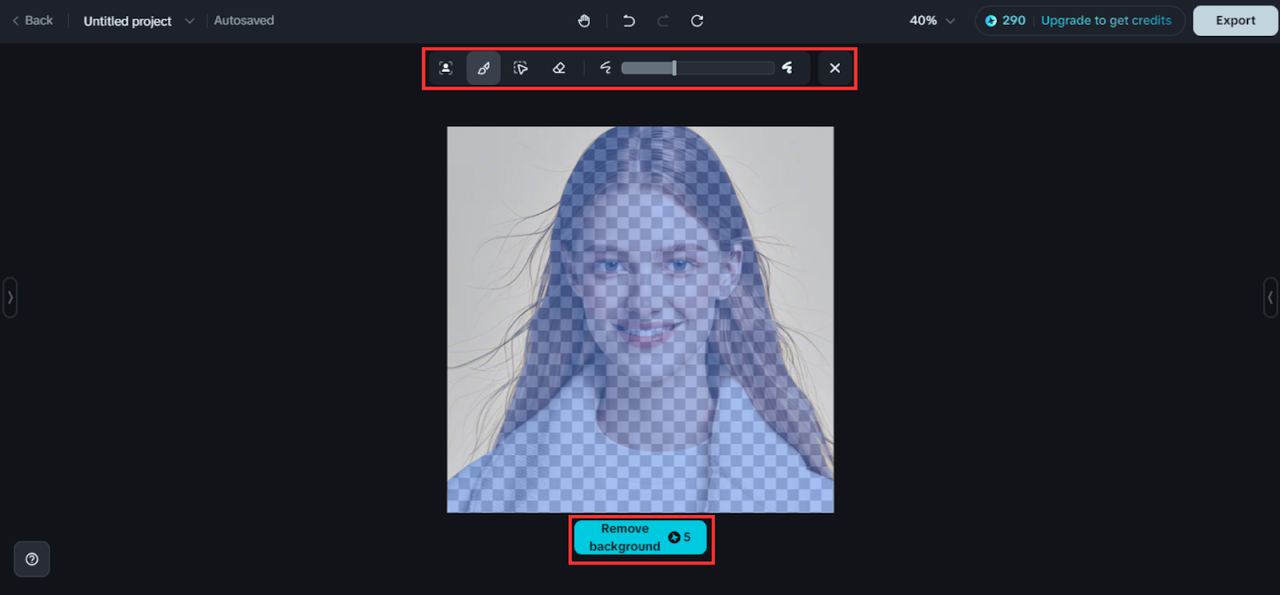Click the Export button

1236,20
